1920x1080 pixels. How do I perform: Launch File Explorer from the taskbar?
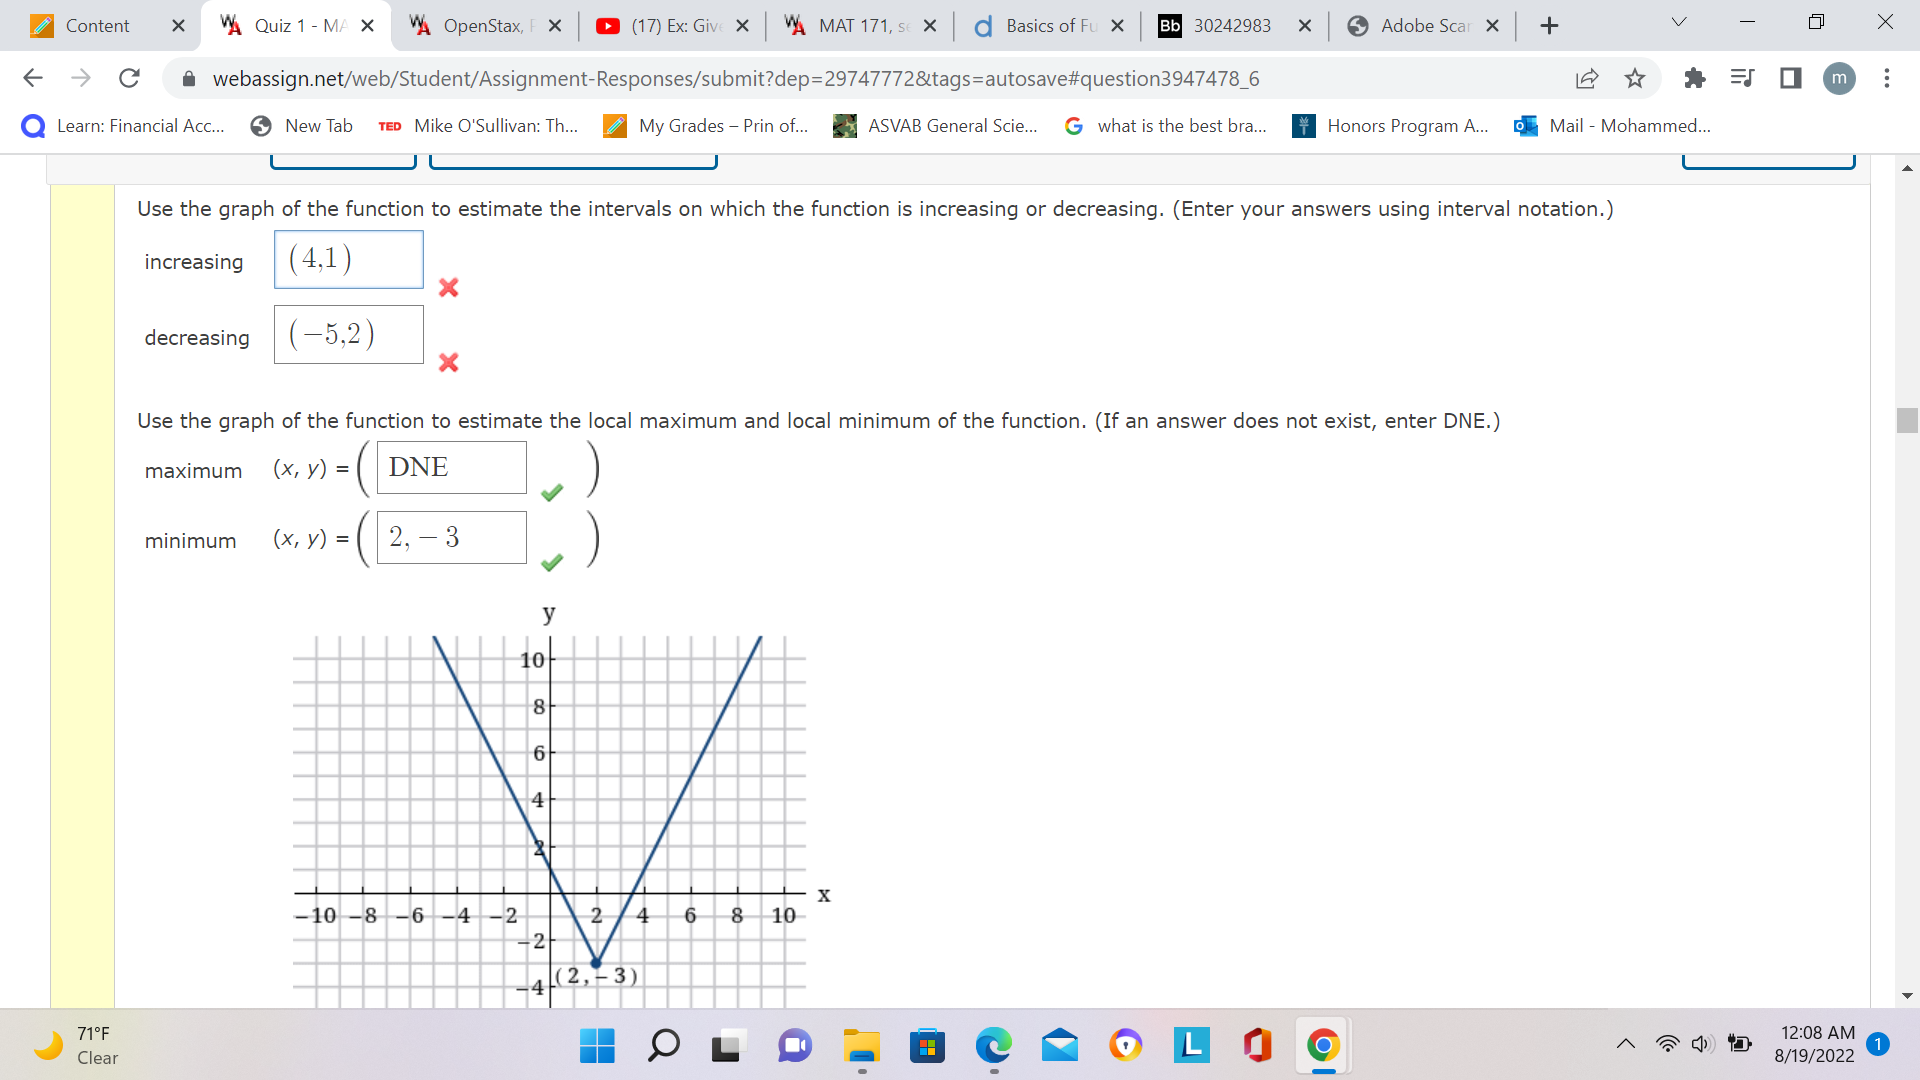tap(861, 1047)
